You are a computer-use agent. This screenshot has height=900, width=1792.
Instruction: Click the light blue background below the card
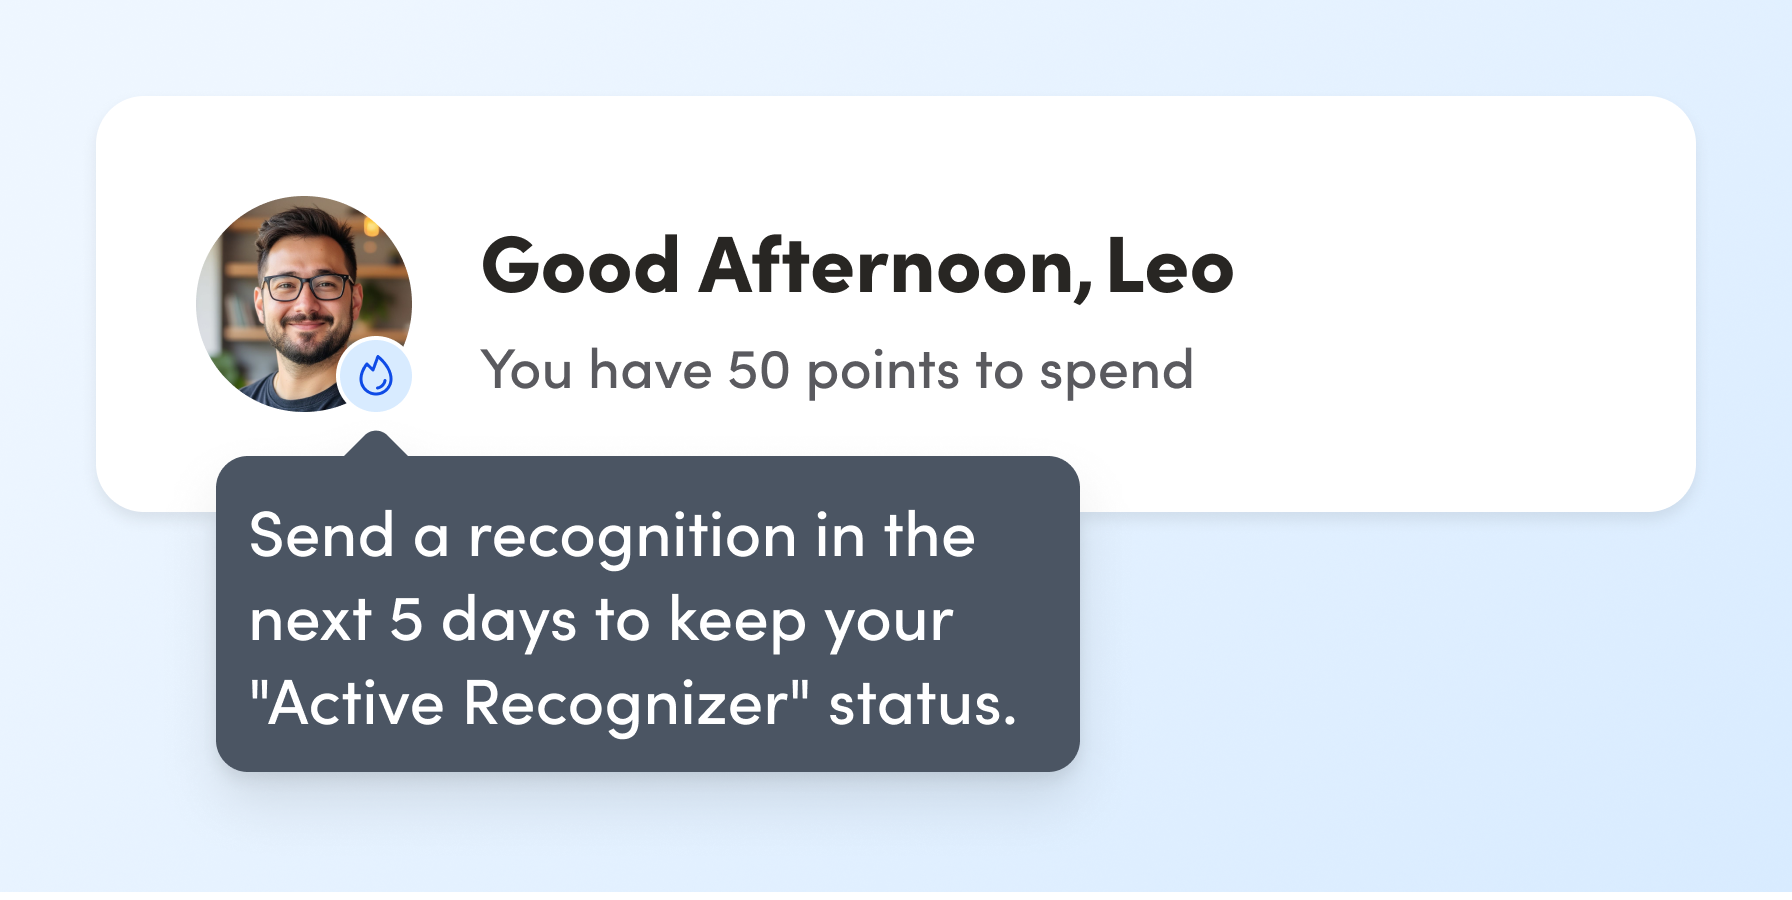tap(1400, 700)
